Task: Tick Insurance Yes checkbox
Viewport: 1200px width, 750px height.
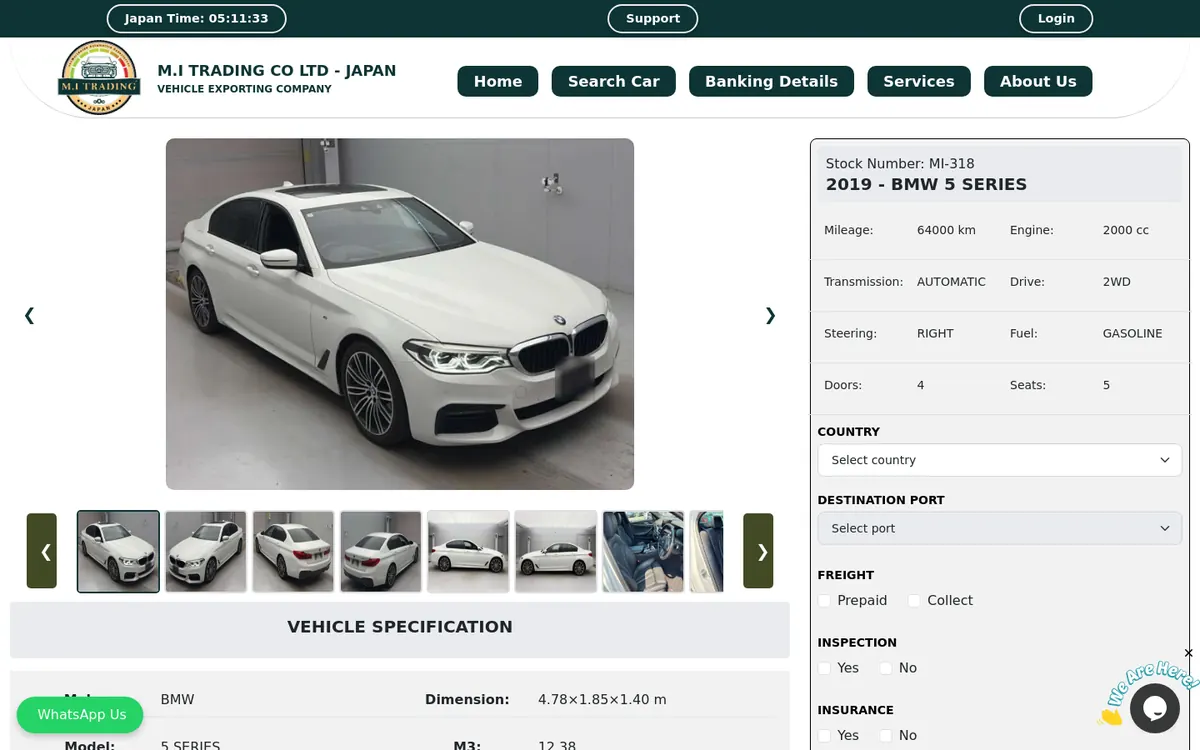Action: pyautogui.click(x=824, y=735)
